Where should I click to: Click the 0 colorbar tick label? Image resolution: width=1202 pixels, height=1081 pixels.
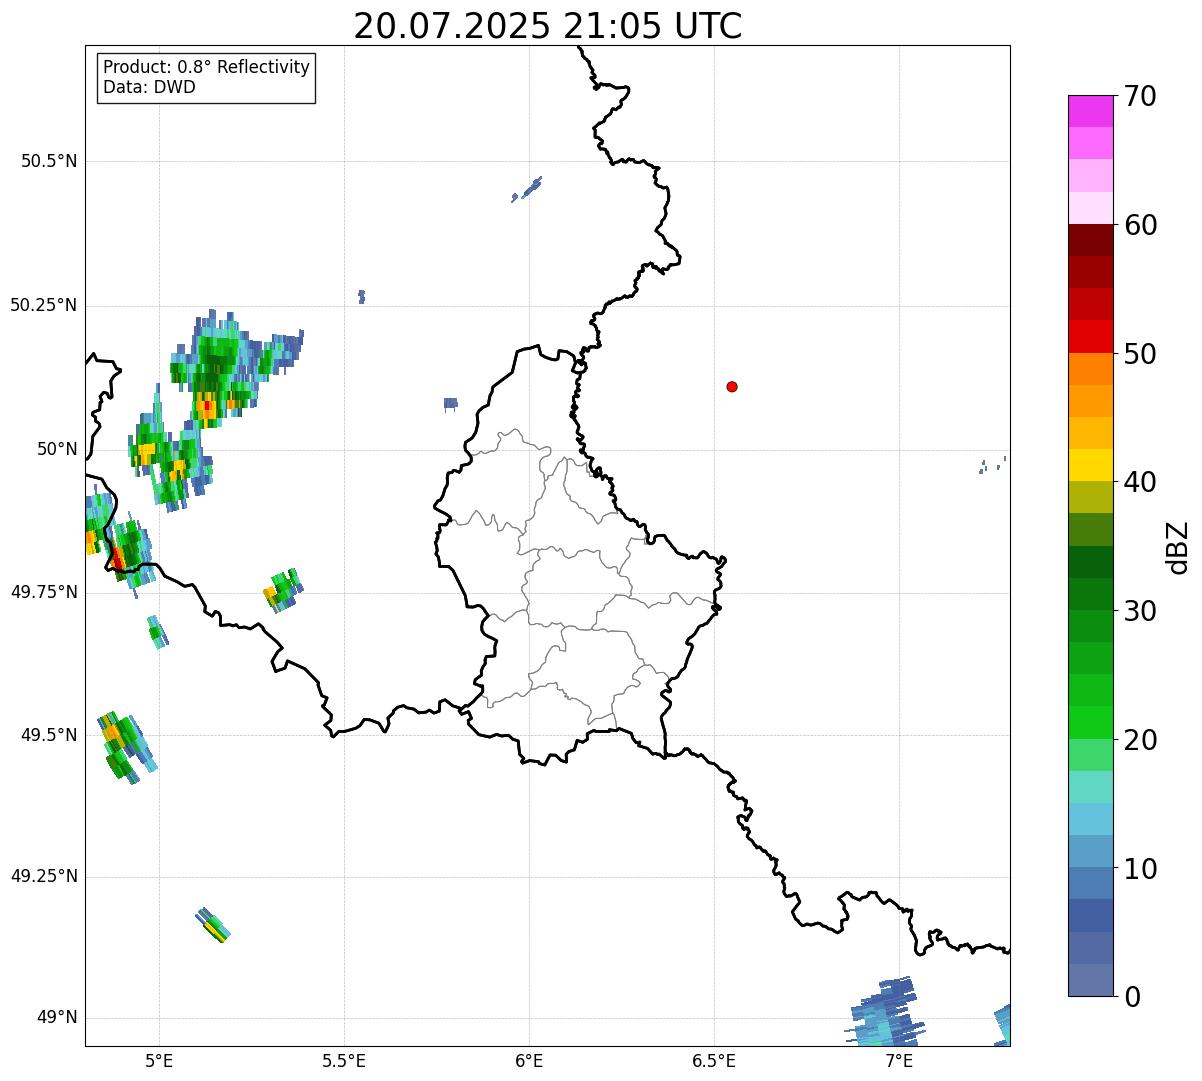point(1132,997)
